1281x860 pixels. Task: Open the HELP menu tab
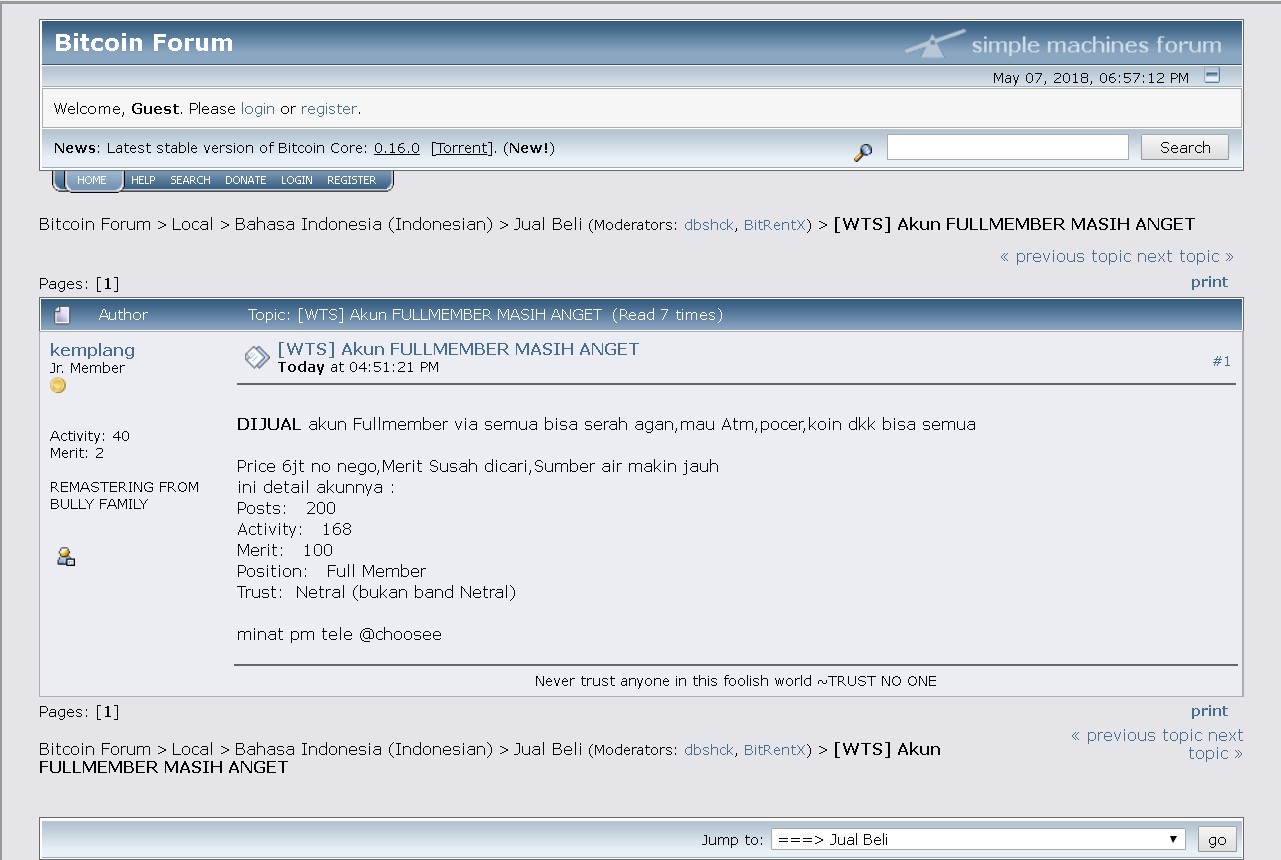pyautogui.click(x=143, y=180)
